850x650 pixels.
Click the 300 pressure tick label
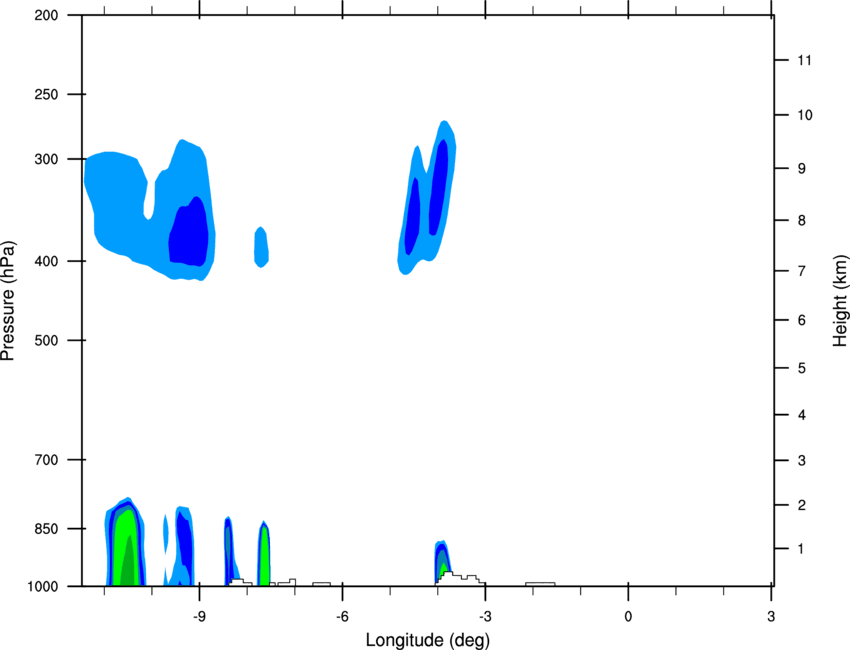(x=46, y=159)
